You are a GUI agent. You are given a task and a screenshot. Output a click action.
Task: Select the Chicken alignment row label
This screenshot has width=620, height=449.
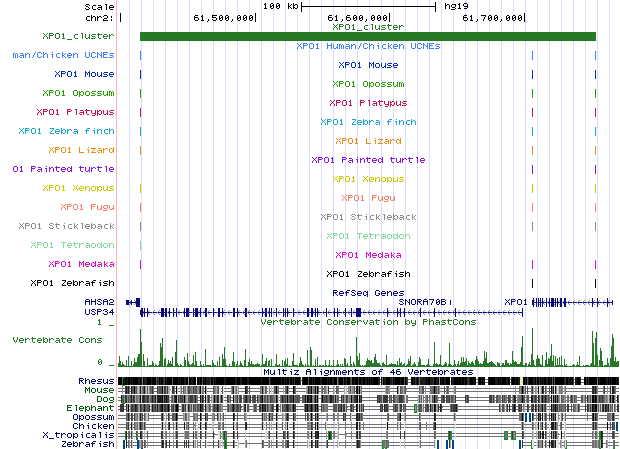pos(93,426)
